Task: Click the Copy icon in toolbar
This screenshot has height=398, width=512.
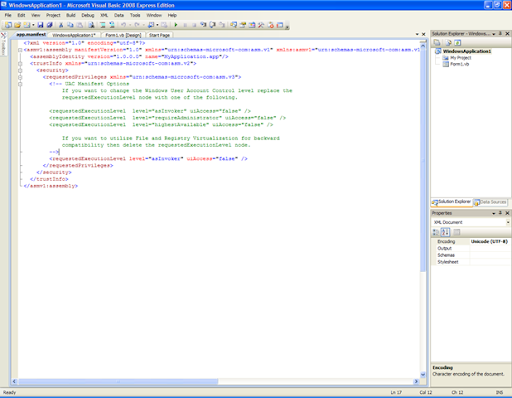Action: click(70, 25)
